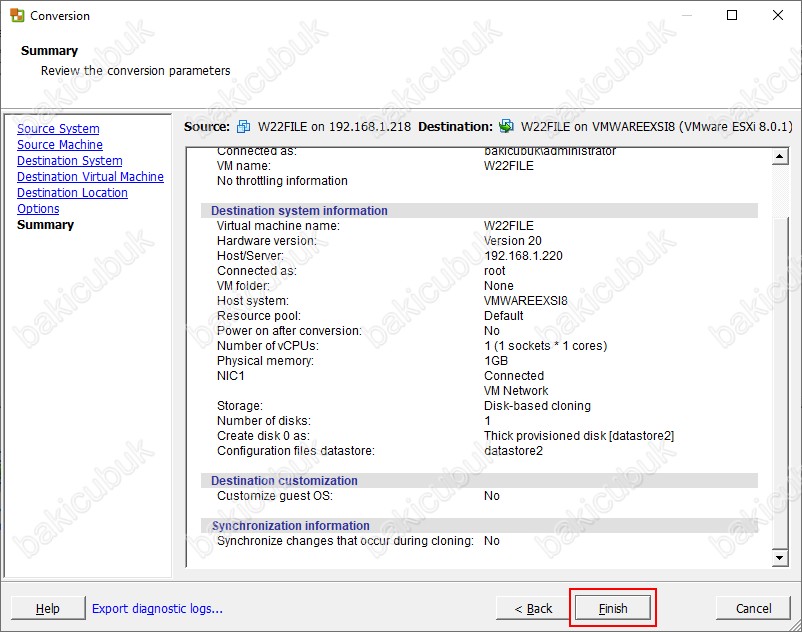Click the Virtual machine name label
The height and width of the screenshot is (632, 802).
point(278,225)
